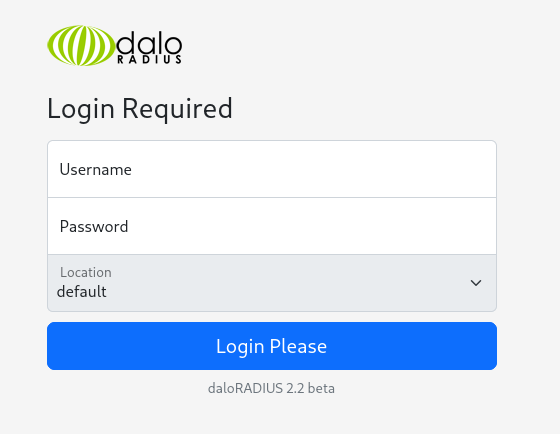Click the 'Username' placeholder label
560x434 pixels.
95,169
